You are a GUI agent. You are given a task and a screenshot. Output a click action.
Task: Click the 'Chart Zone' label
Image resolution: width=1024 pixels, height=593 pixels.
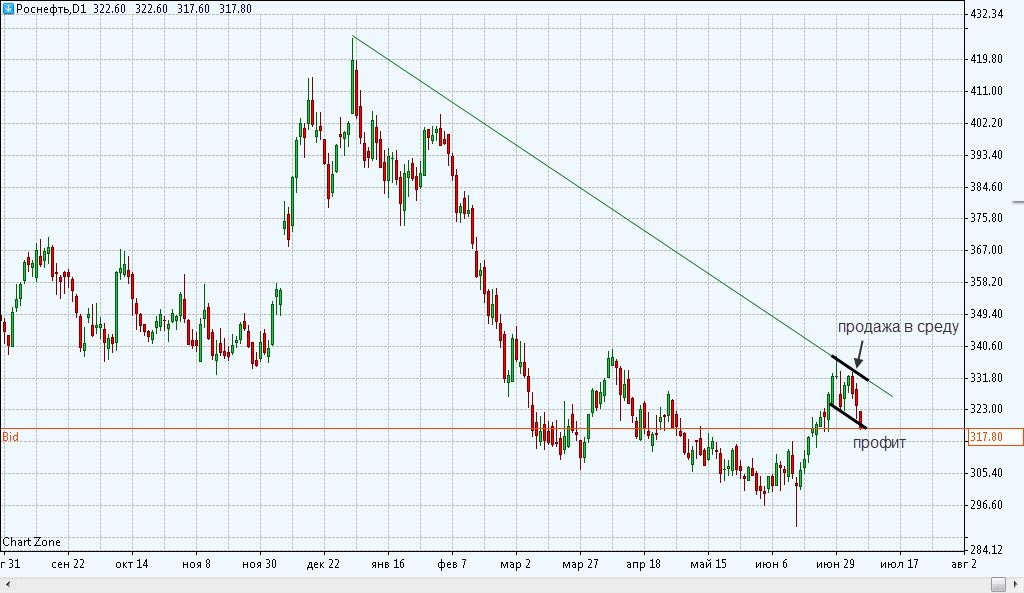[32, 542]
